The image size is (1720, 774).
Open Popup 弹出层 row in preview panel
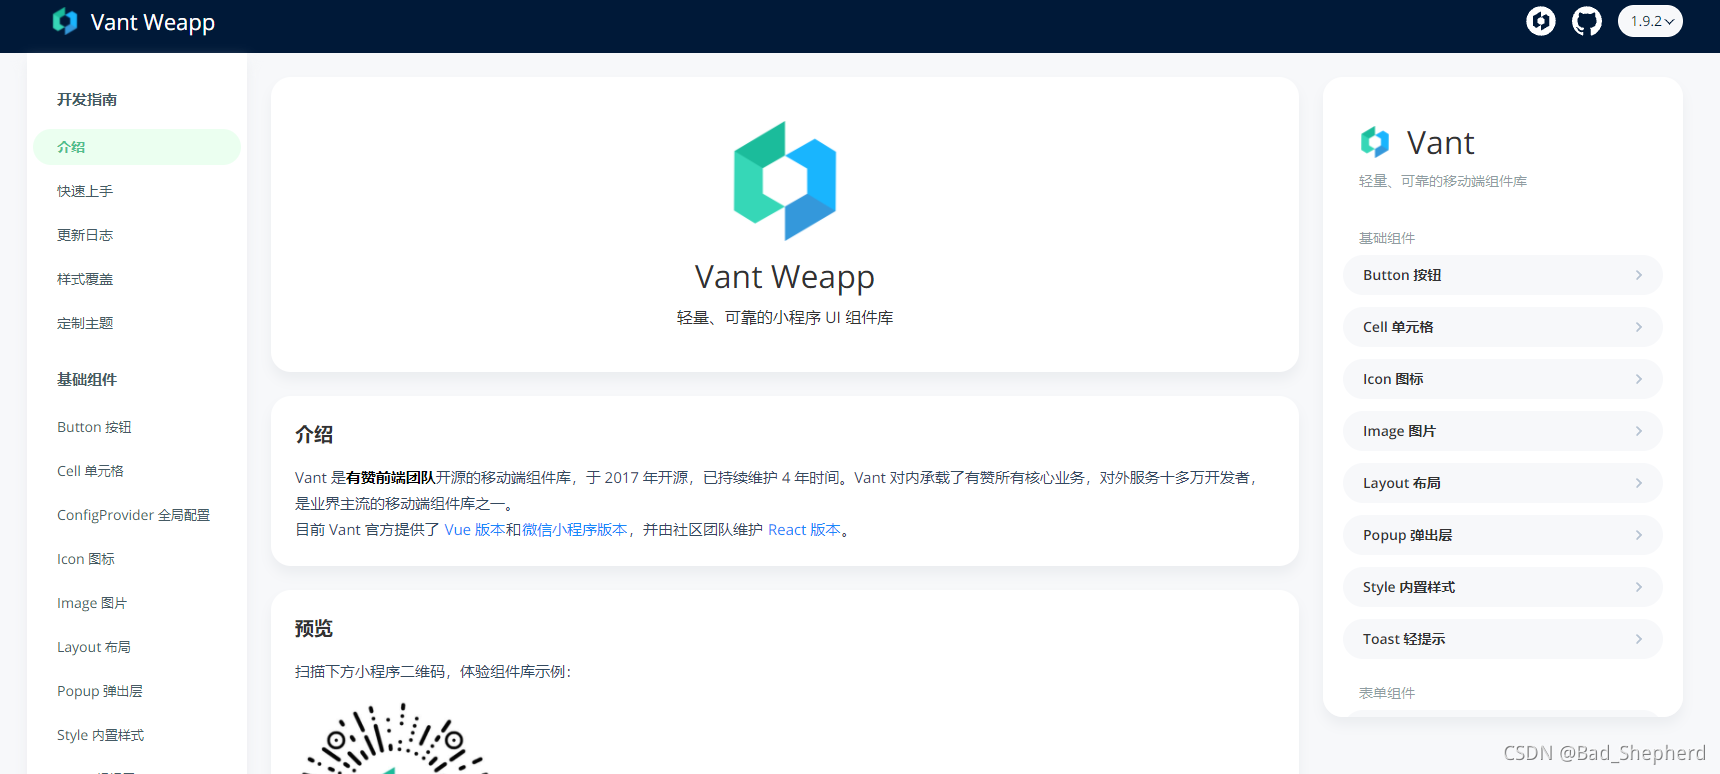coord(1502,535)
